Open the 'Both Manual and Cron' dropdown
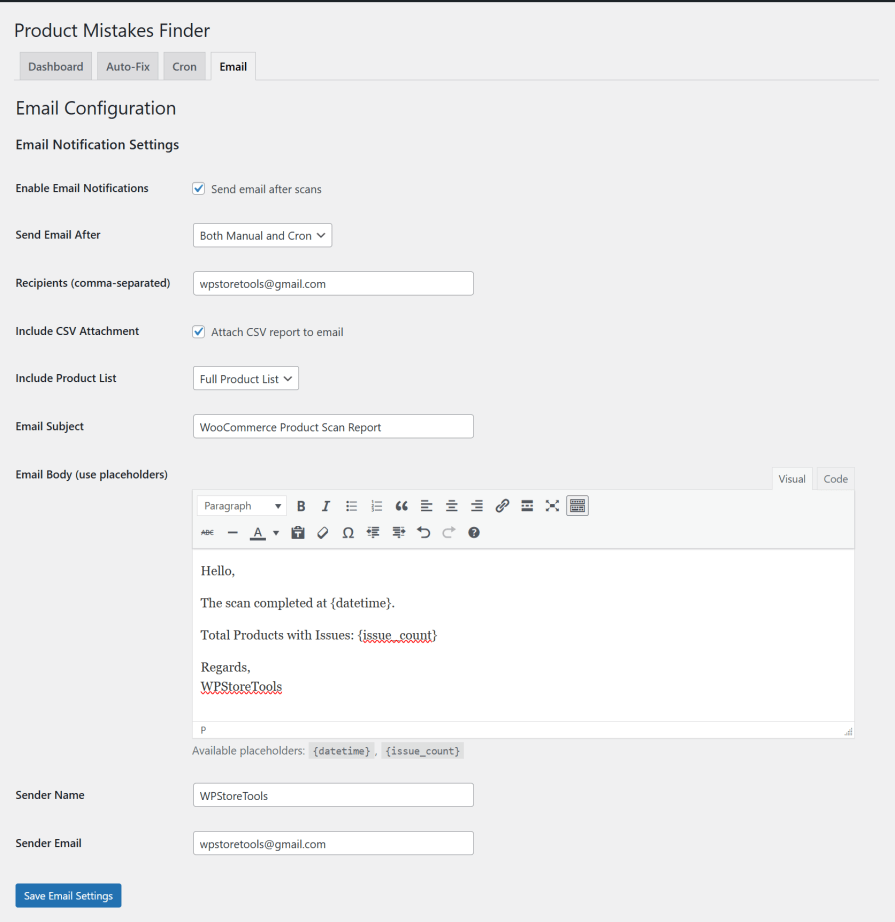Screen dimensions: 895x922 [262, 236]
